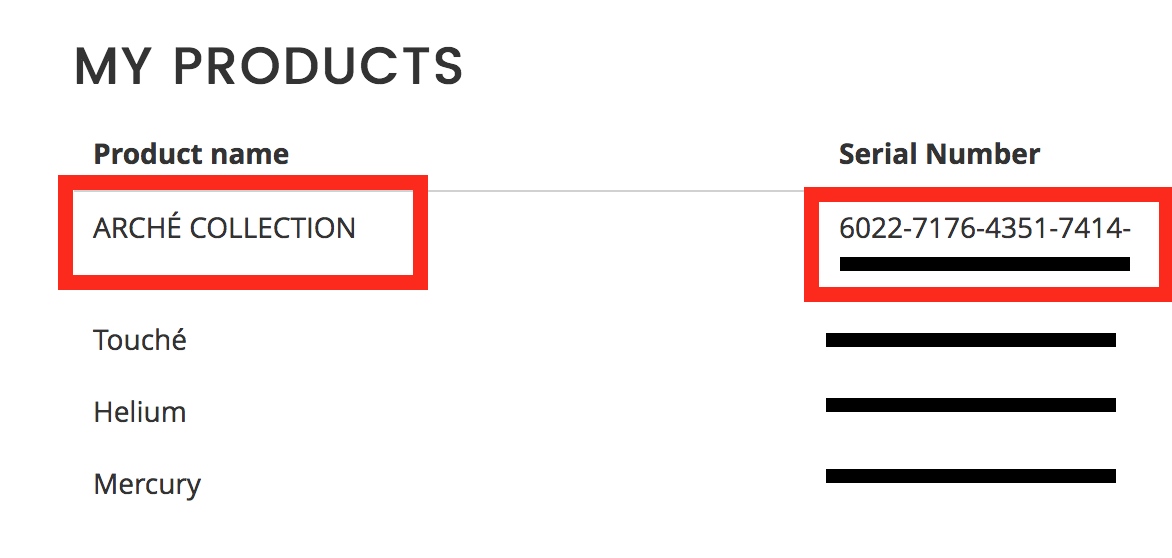The image size is (1172, 558).
Task: Select the ARCHÉ COLLECTION product entry
Action: pos(224,228)
